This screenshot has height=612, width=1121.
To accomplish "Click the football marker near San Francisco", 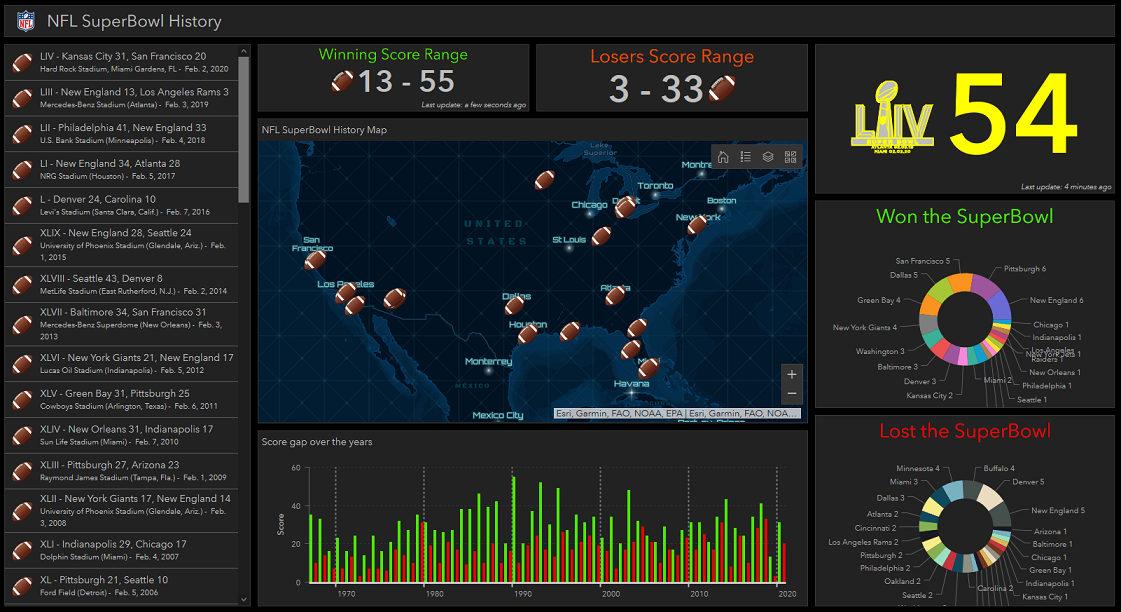I will point(315,261).
